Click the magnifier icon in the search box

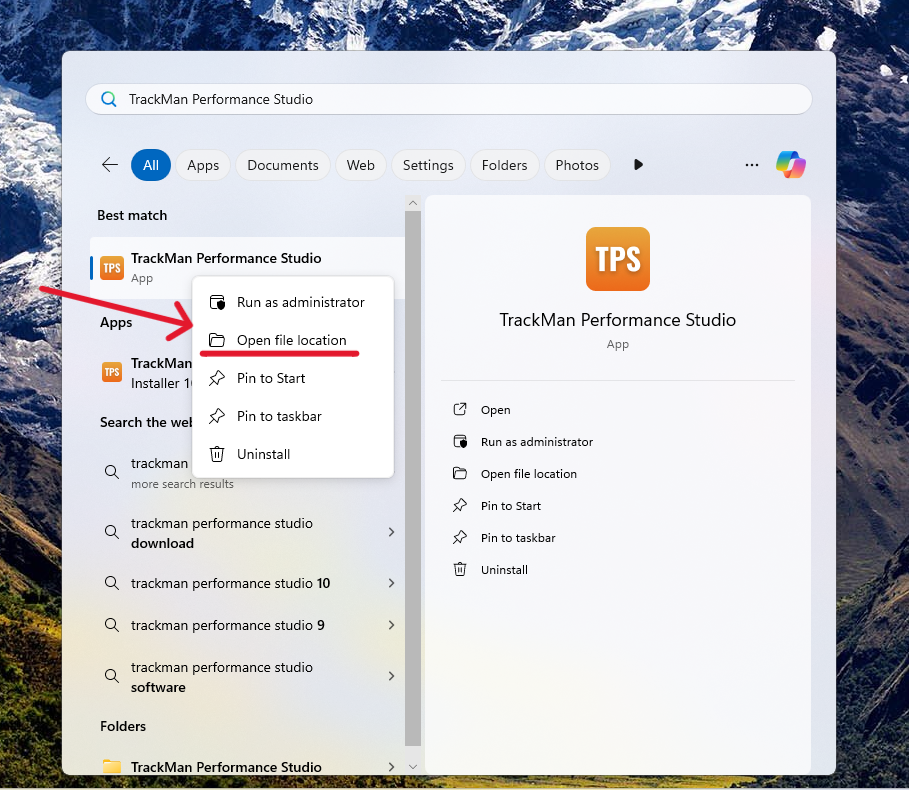(x=108, y=99)
